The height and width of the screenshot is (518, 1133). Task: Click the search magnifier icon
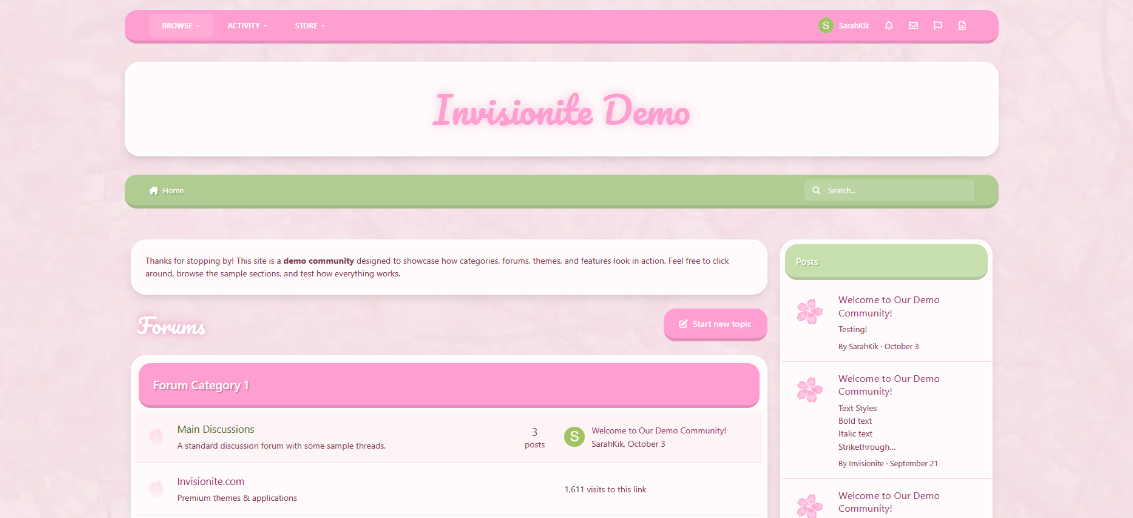pos(817,190)
